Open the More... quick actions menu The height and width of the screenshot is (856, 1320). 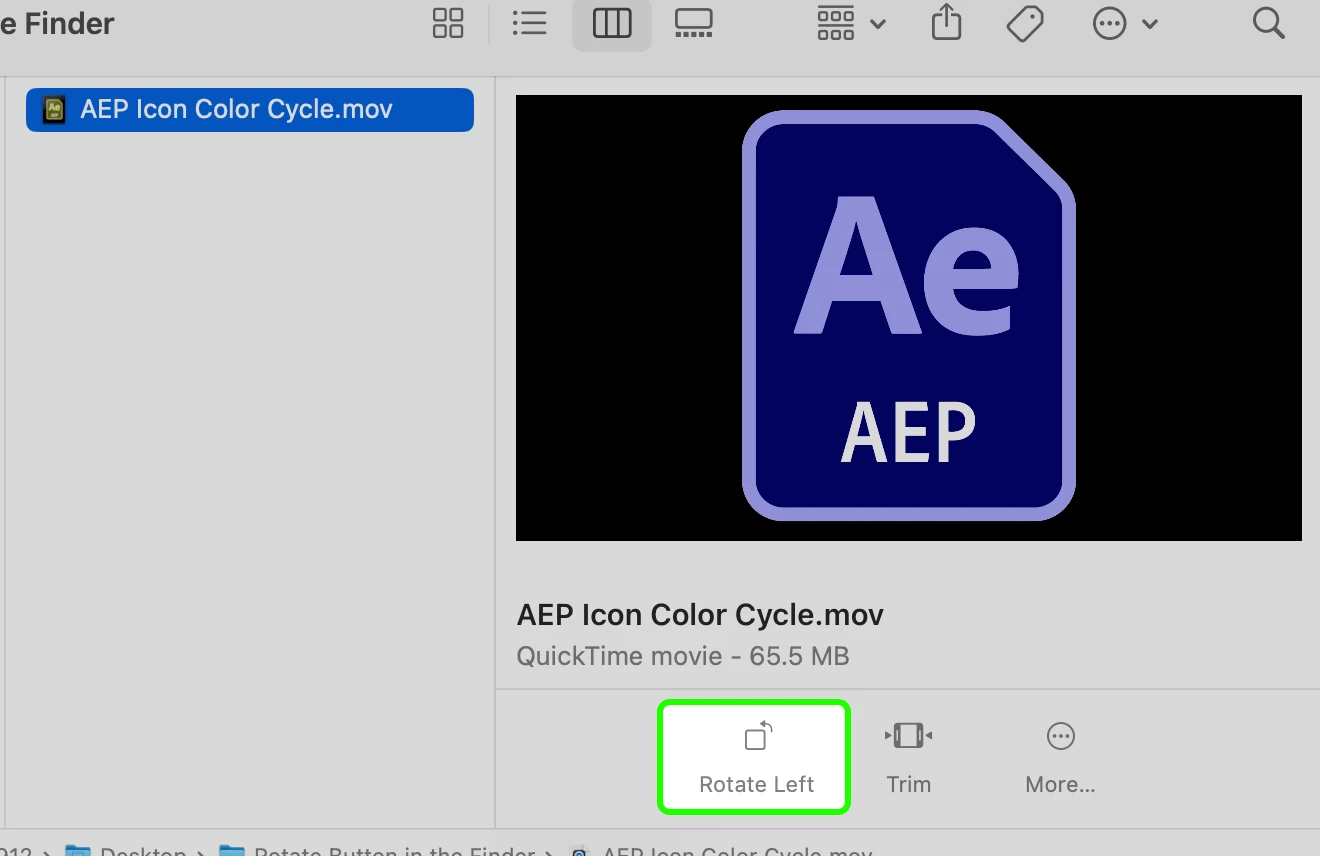(1060, 758)
